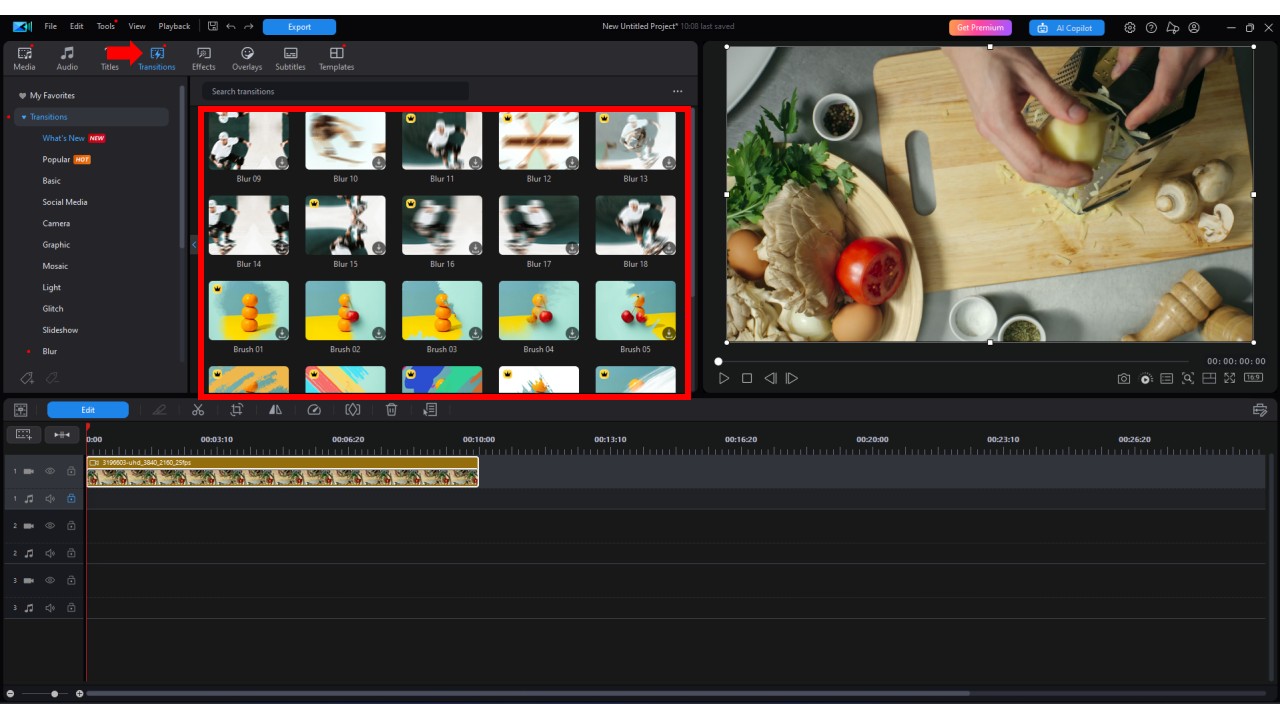Hide video track 3 with the eye icon
Screen dimensions: 1280x720
[x=50, y=580]
